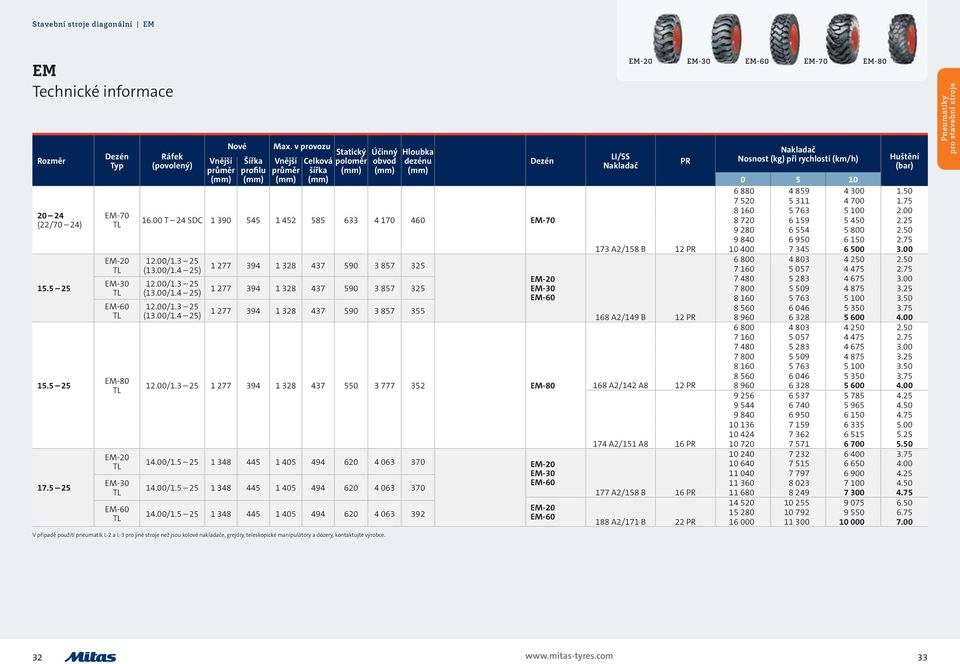
Task: Click the 'Nakladač Nosnost (kg) při rychlosti' header
Action: pyautogui.click(x=798, y=154)
